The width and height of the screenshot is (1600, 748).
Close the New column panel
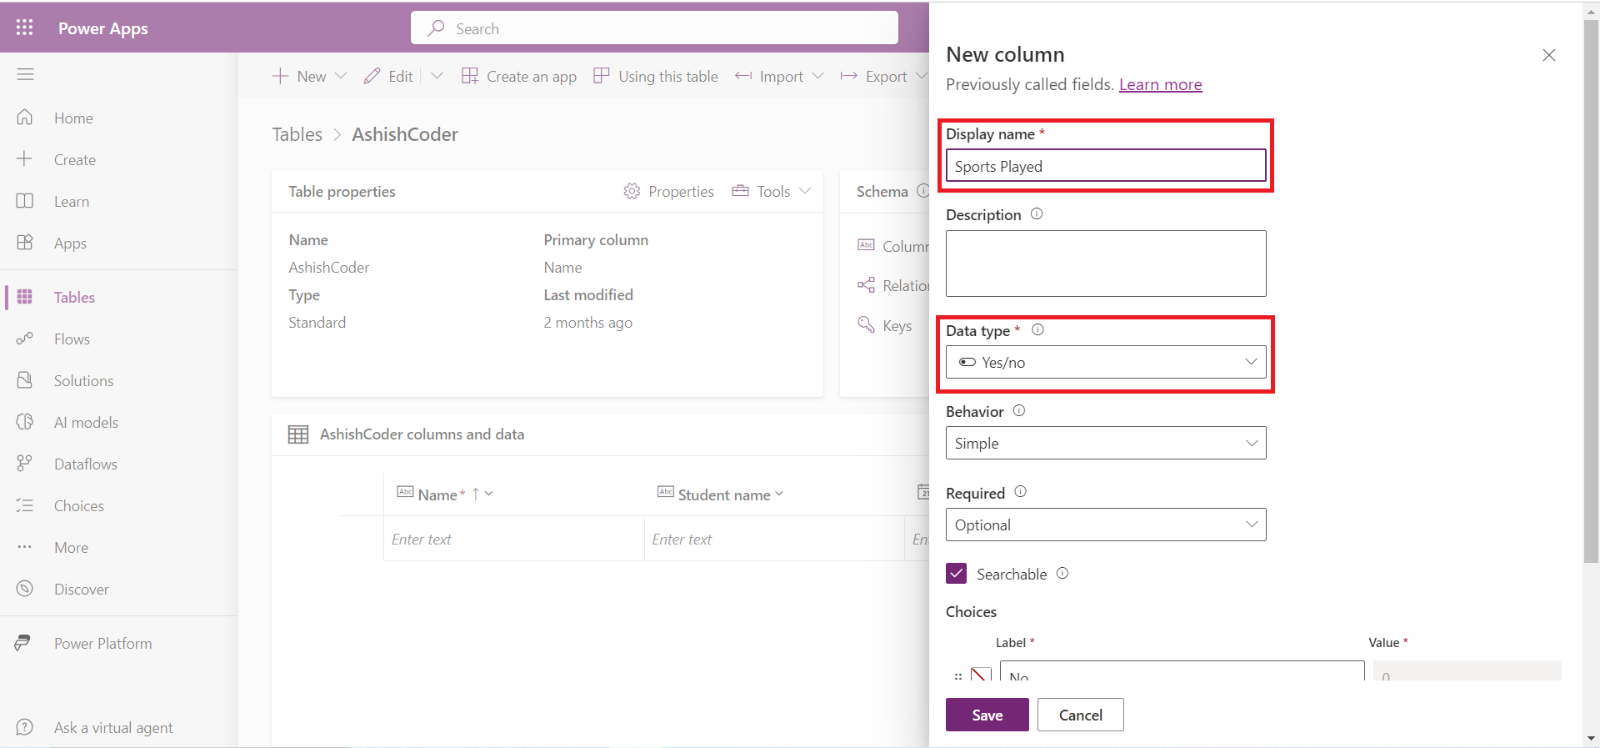point(1548,55)
